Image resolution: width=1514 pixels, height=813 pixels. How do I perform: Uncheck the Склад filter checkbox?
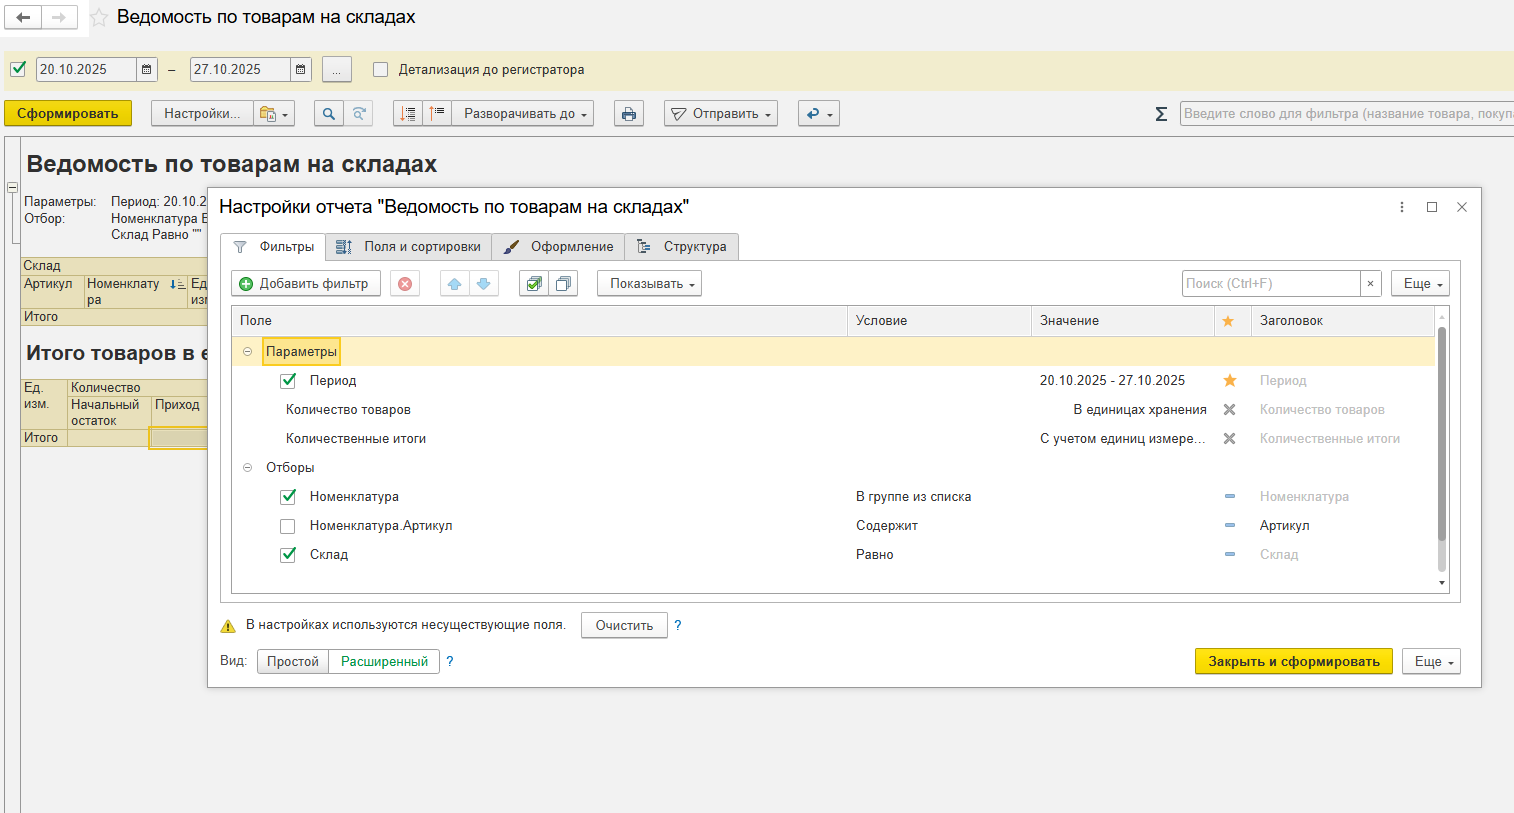[x=288, y=555]
